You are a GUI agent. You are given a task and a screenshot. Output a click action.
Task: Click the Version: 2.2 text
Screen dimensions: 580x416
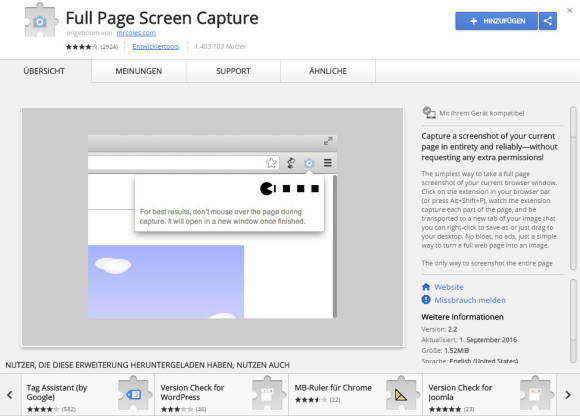click(439, 329)
